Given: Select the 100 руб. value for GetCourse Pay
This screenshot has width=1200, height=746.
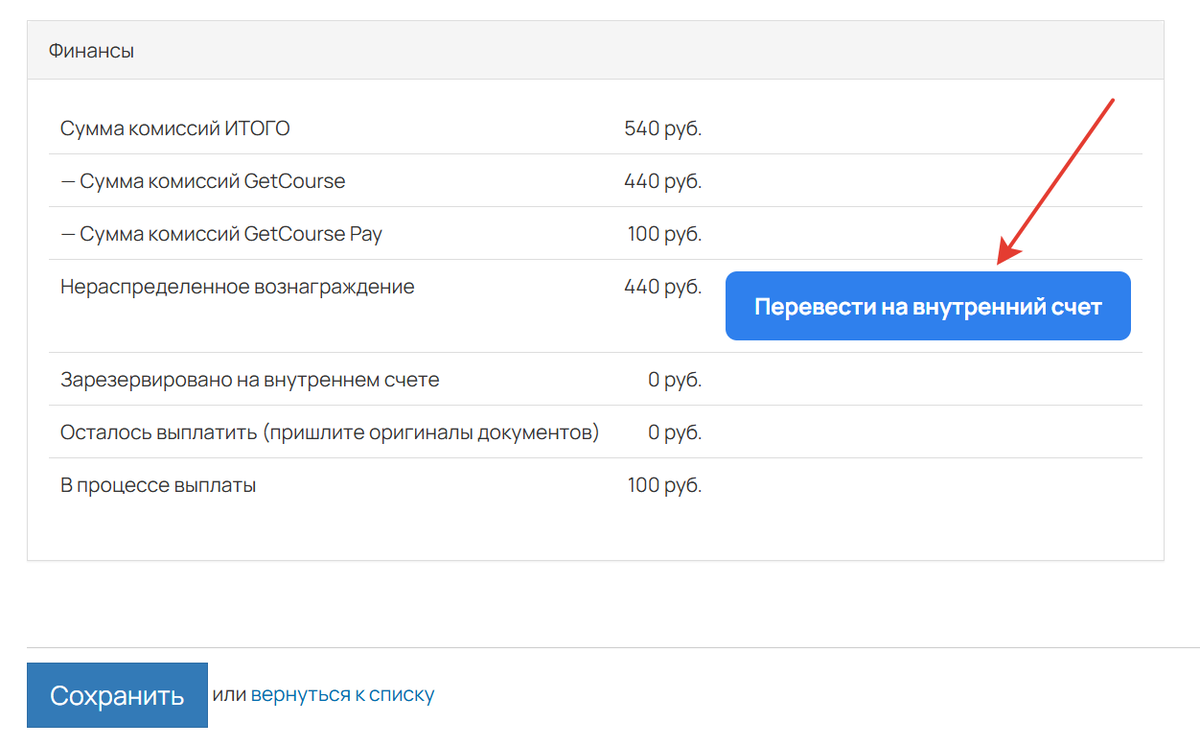Looking at the screenshot, I should [665, 234].
